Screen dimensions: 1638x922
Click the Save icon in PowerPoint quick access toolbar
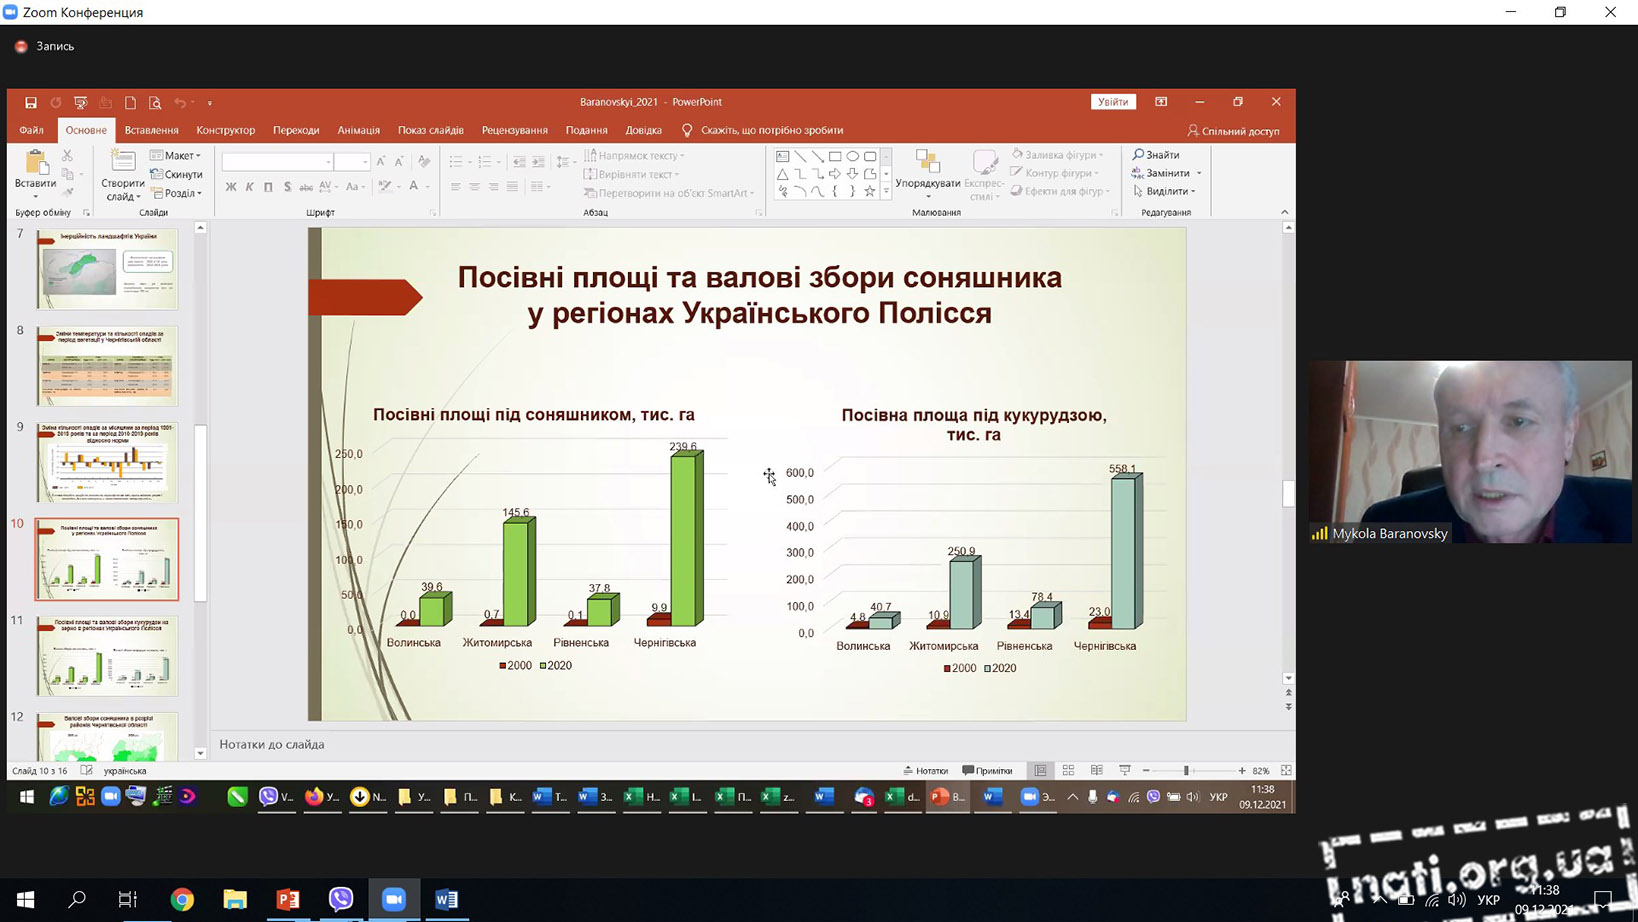coord(31,103)
